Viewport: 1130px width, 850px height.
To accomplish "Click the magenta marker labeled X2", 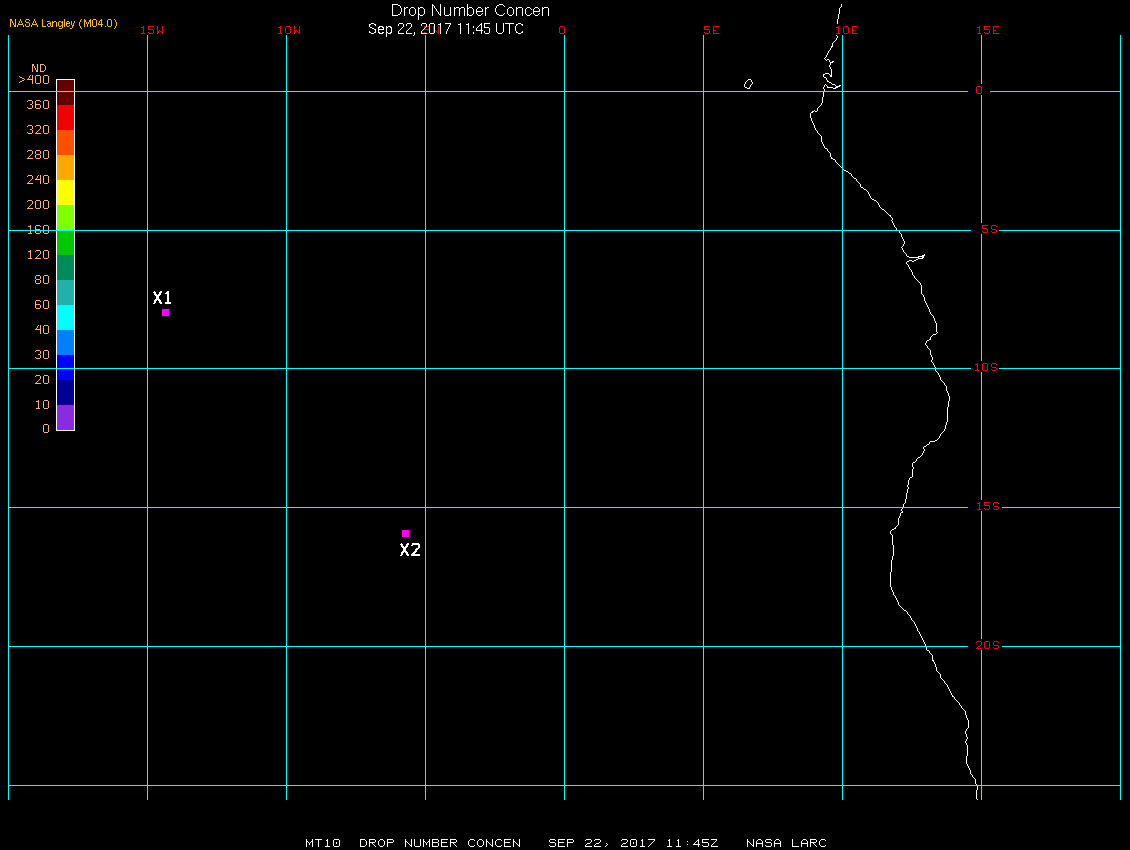I will 406,534.
